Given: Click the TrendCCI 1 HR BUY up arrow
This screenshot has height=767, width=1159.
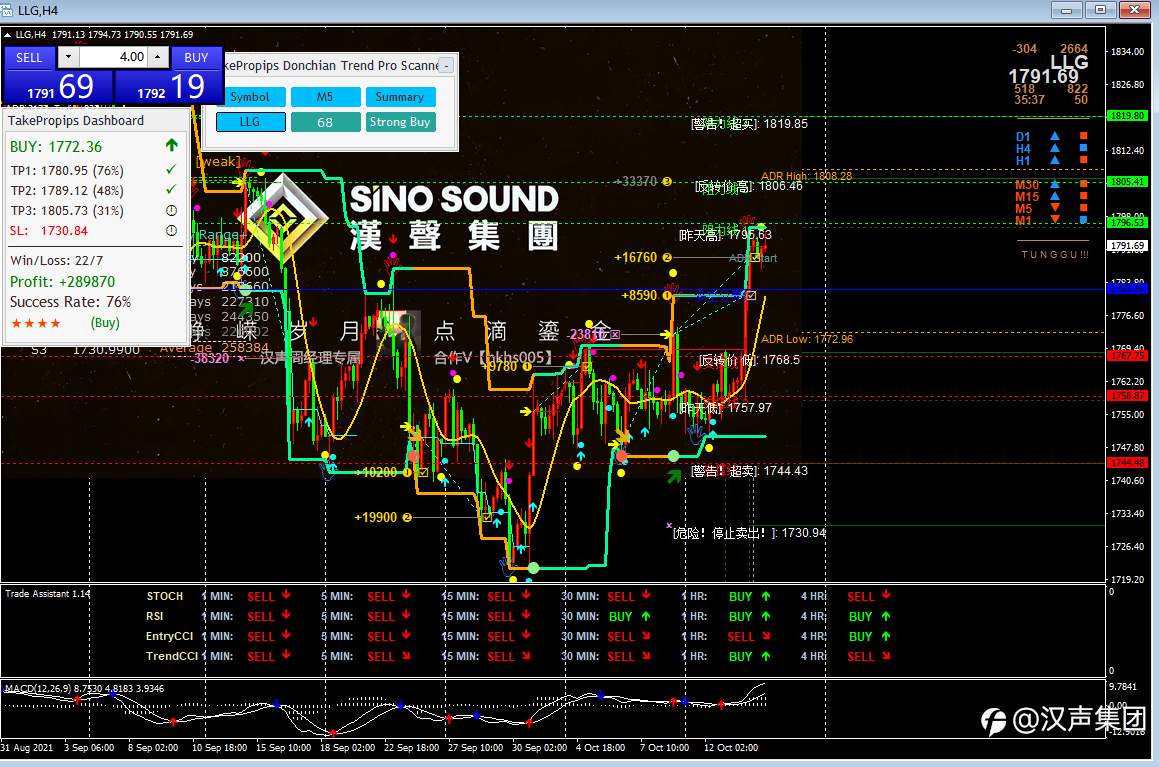Looking at the screenshot, I should (x=766, y=655).
